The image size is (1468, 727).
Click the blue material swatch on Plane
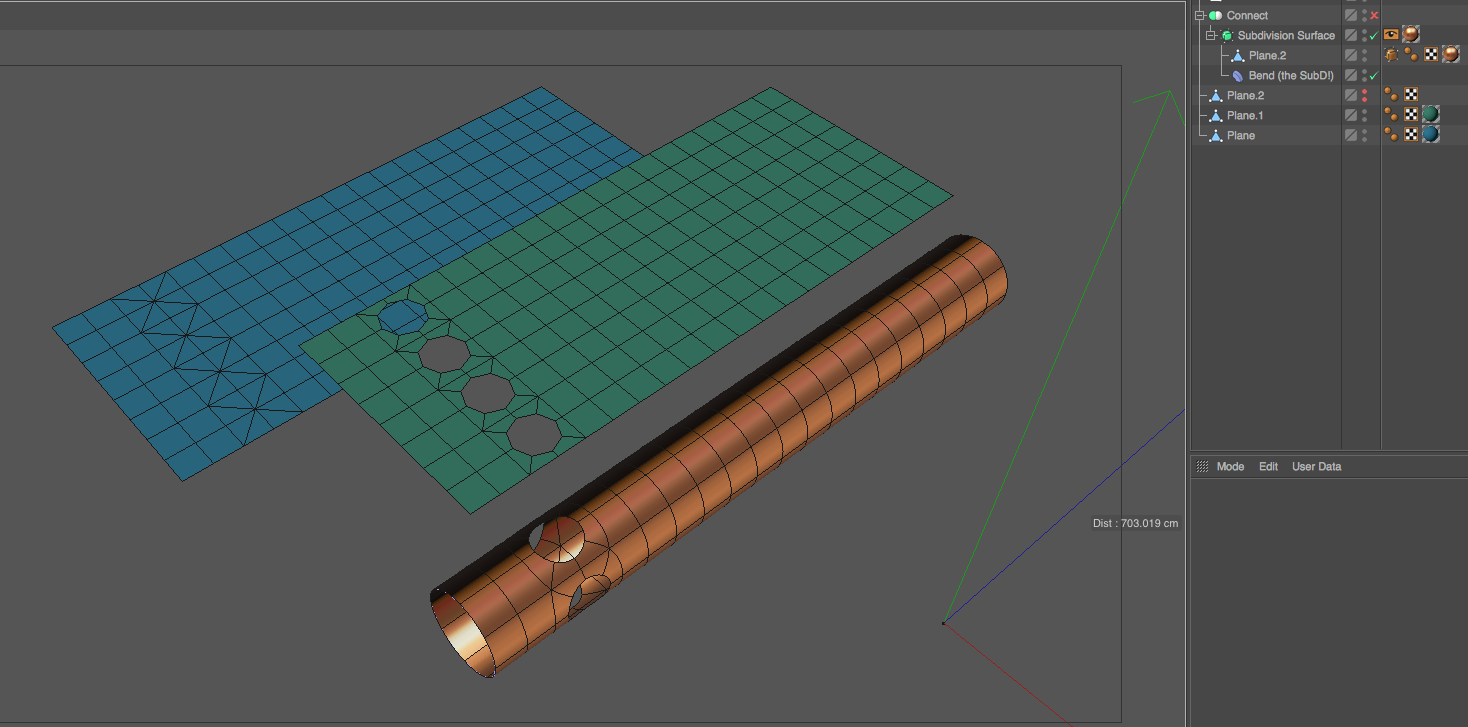click(x=1431, y=135)
